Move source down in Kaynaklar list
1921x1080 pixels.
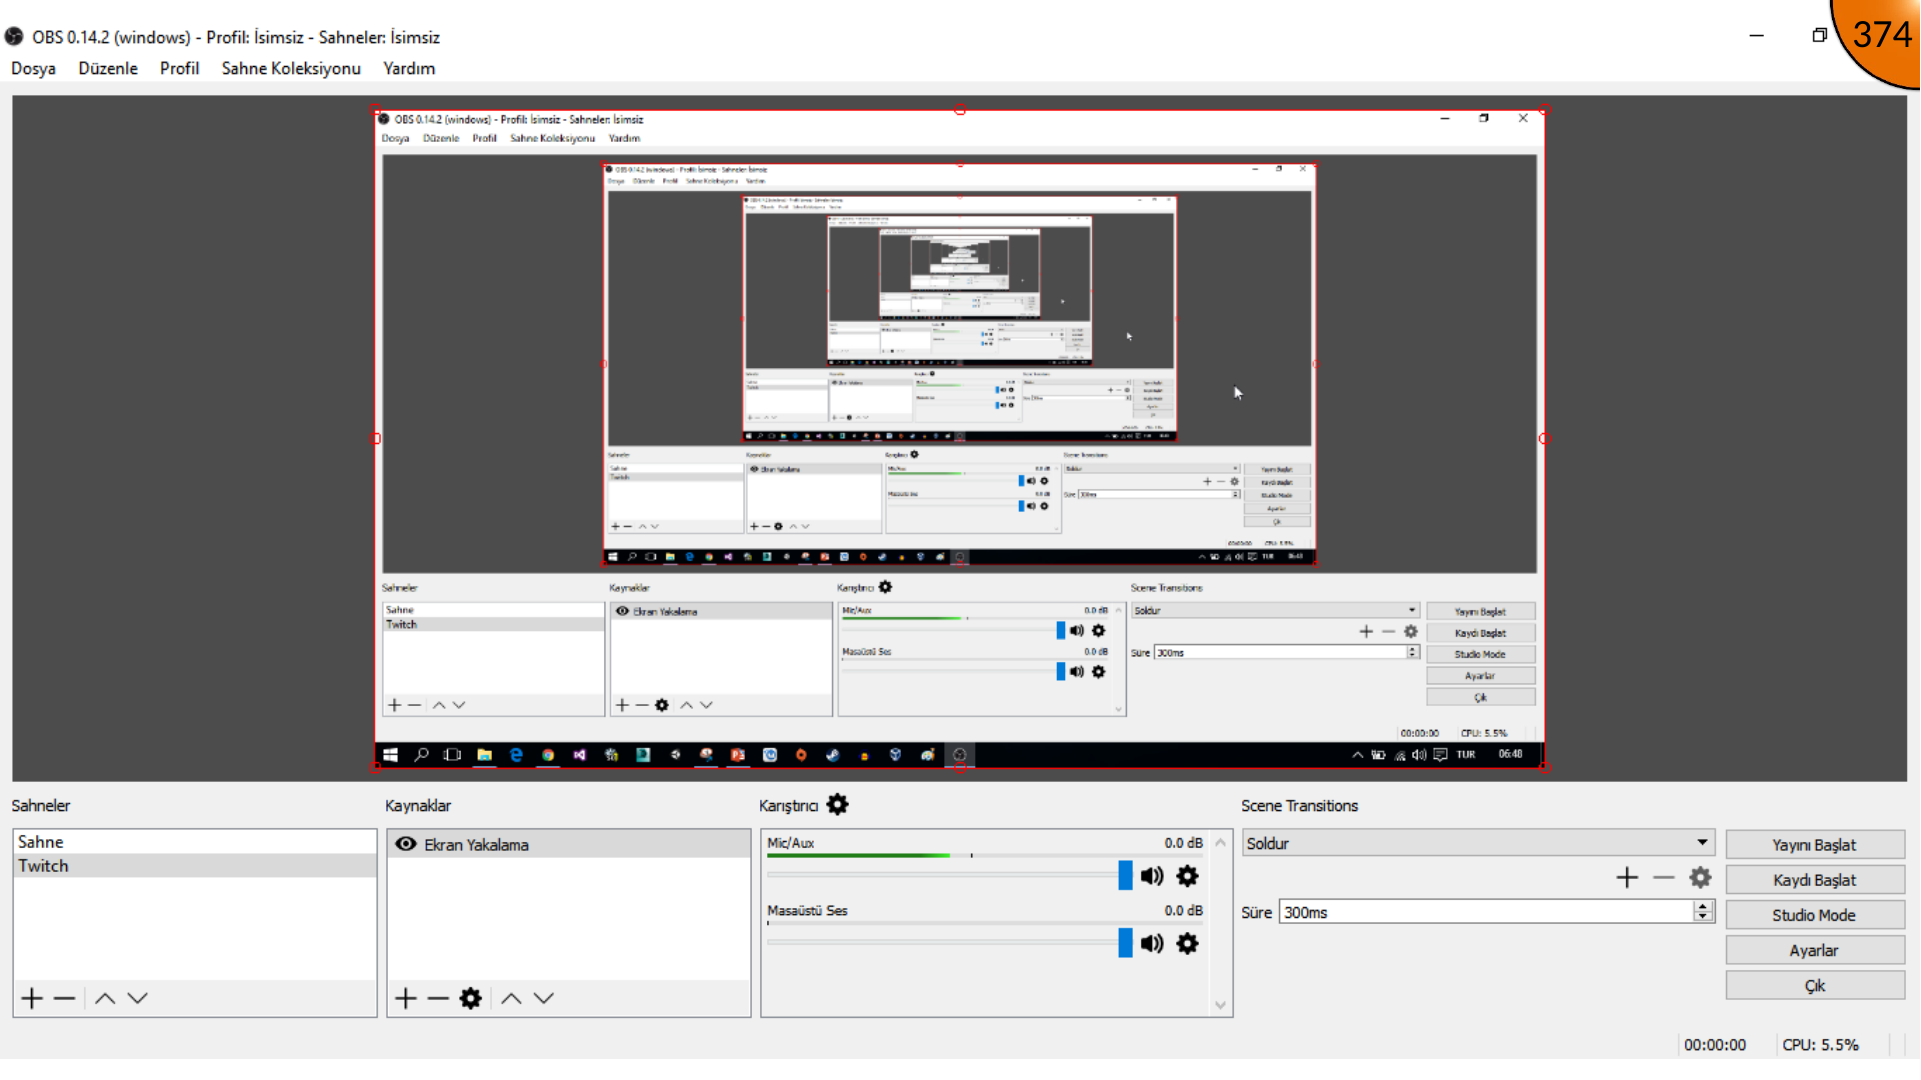point(544,998)
